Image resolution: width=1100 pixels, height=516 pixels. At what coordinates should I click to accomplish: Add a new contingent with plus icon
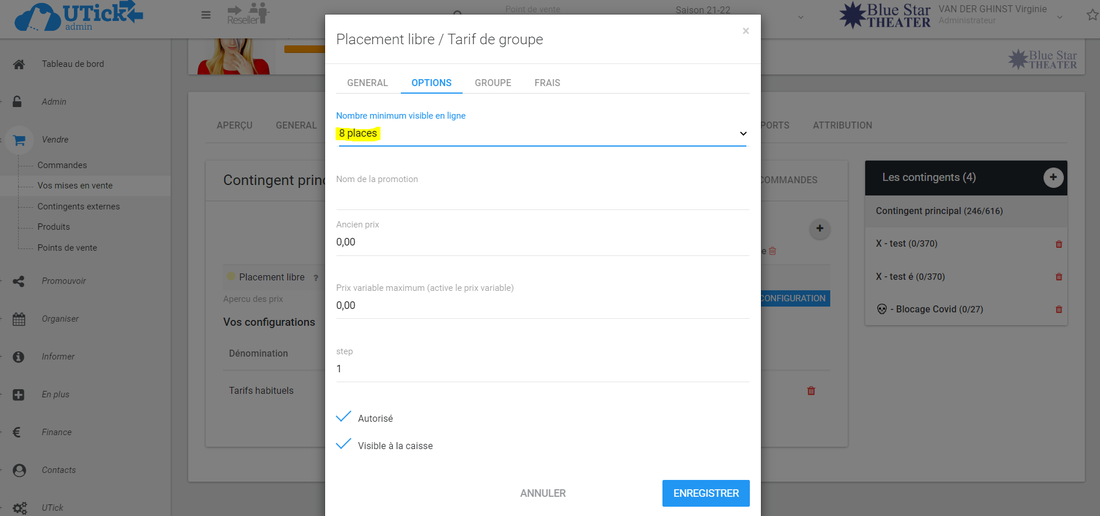[x=1052, y=177]
